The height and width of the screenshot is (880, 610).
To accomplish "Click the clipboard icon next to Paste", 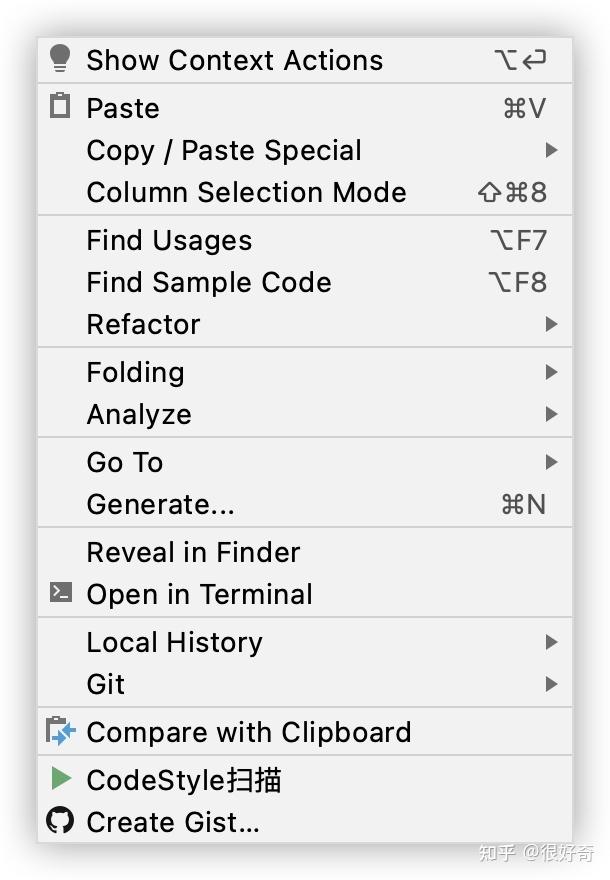I will pos(60,107).
